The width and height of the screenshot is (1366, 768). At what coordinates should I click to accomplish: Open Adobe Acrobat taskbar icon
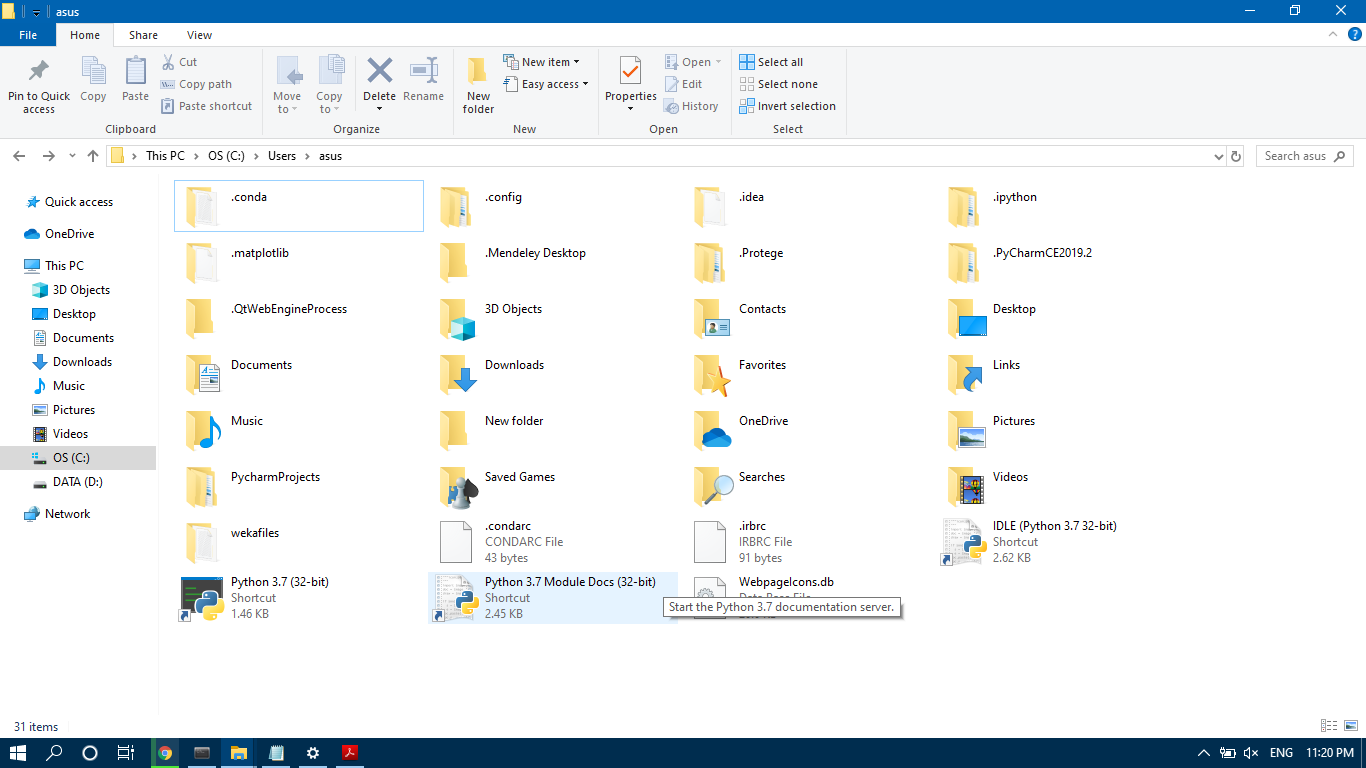350,753
